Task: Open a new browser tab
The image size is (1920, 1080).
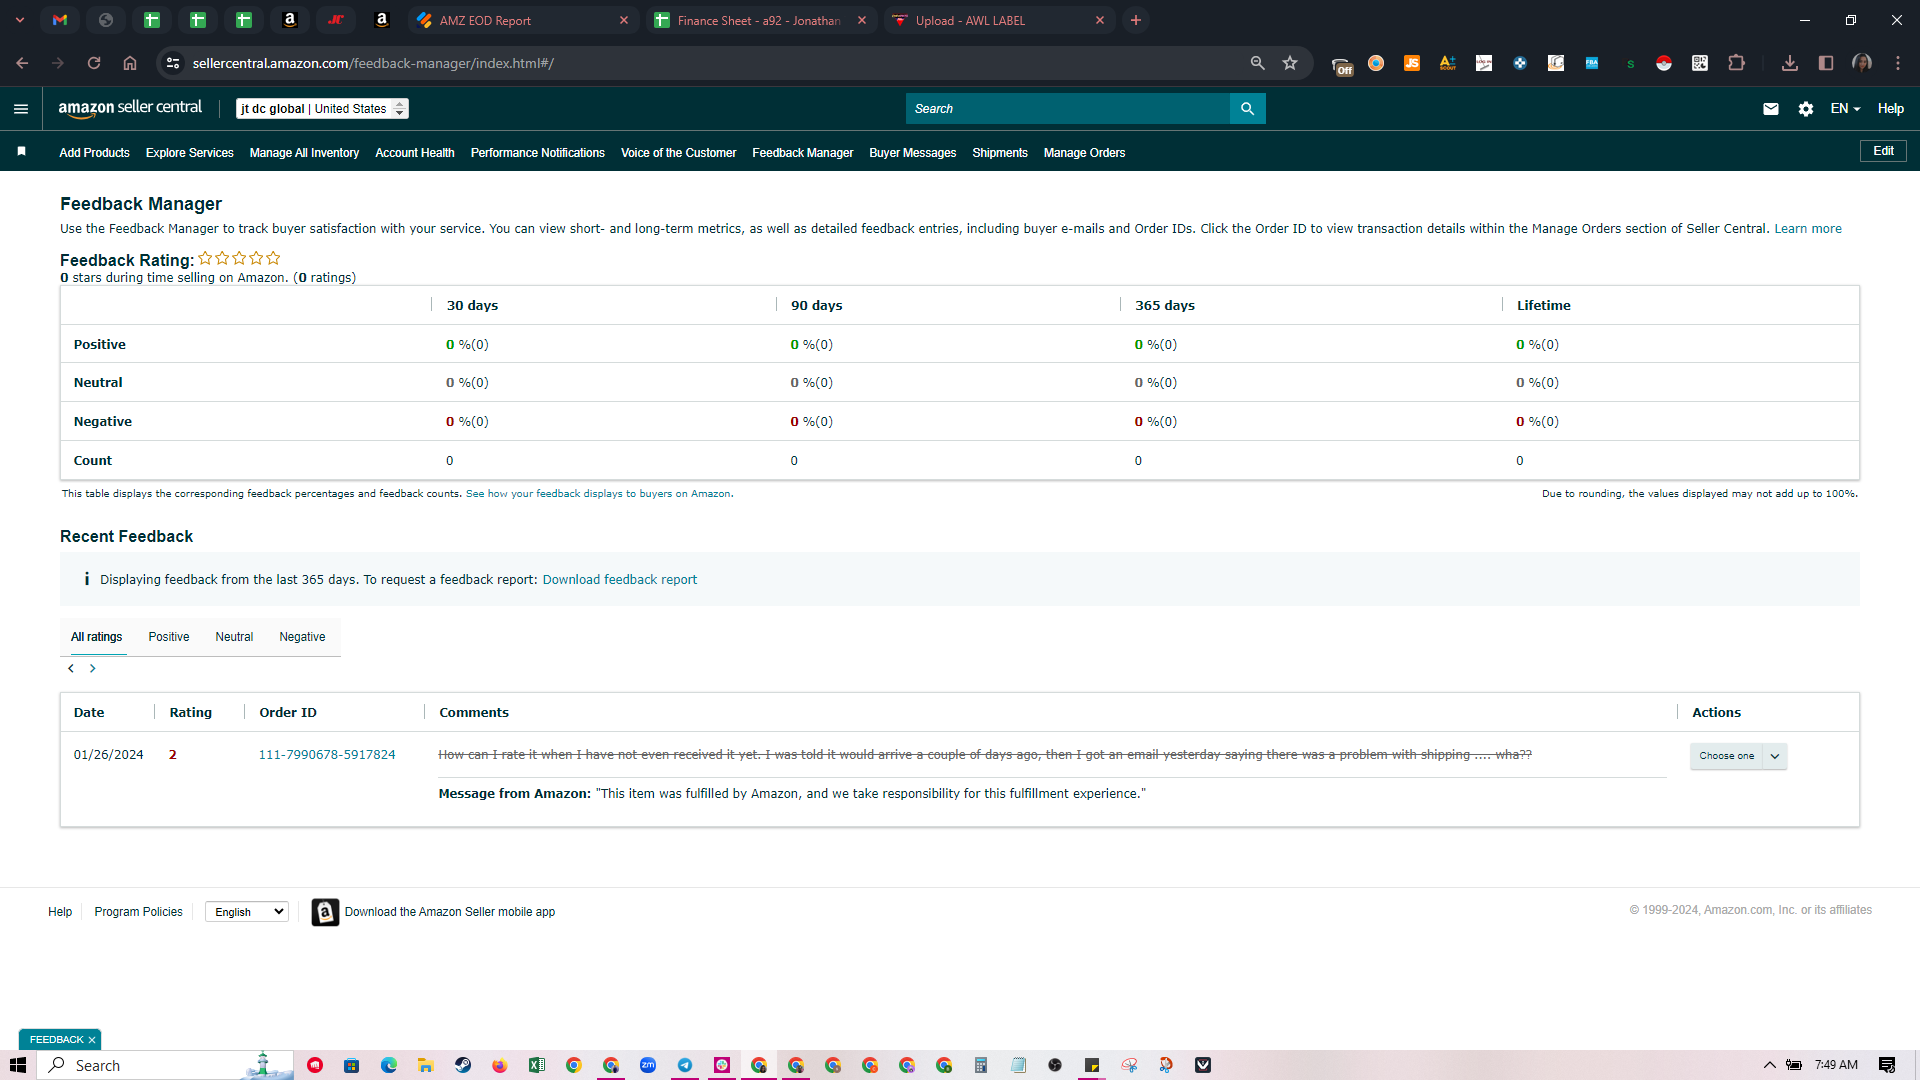Action: (1136, 20)
